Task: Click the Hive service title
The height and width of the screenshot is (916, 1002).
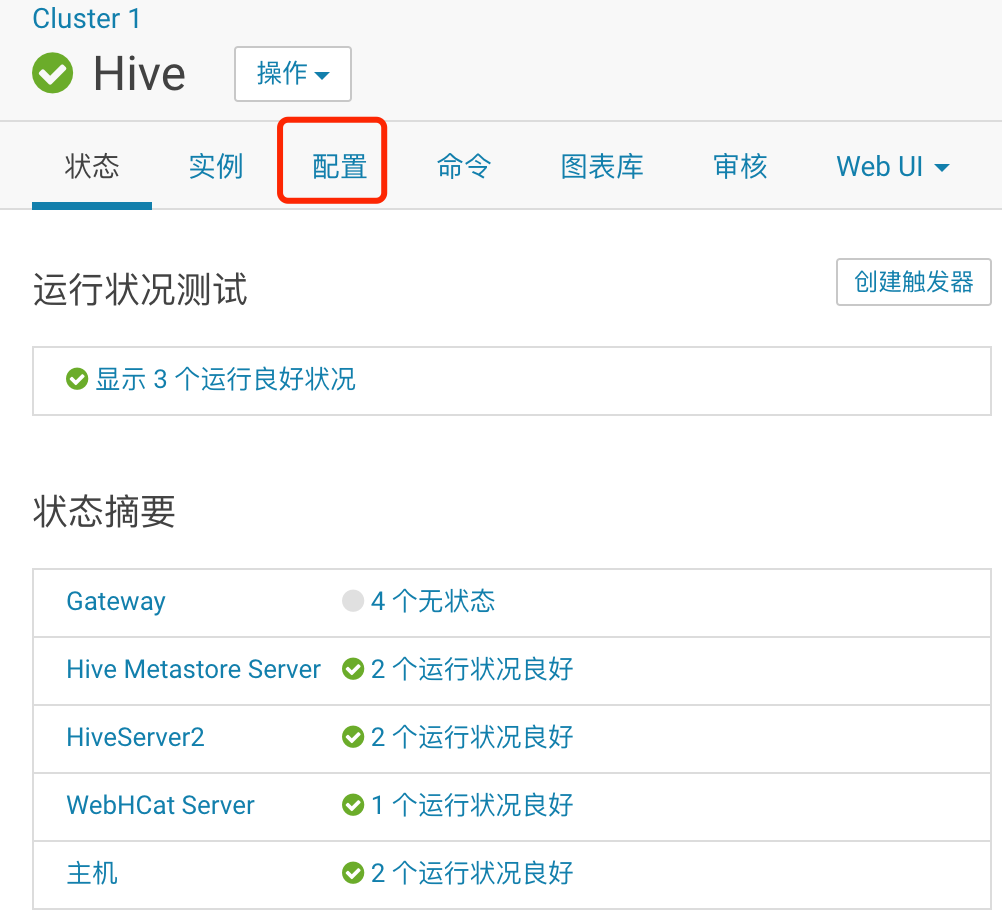Action: click(139, 74)
